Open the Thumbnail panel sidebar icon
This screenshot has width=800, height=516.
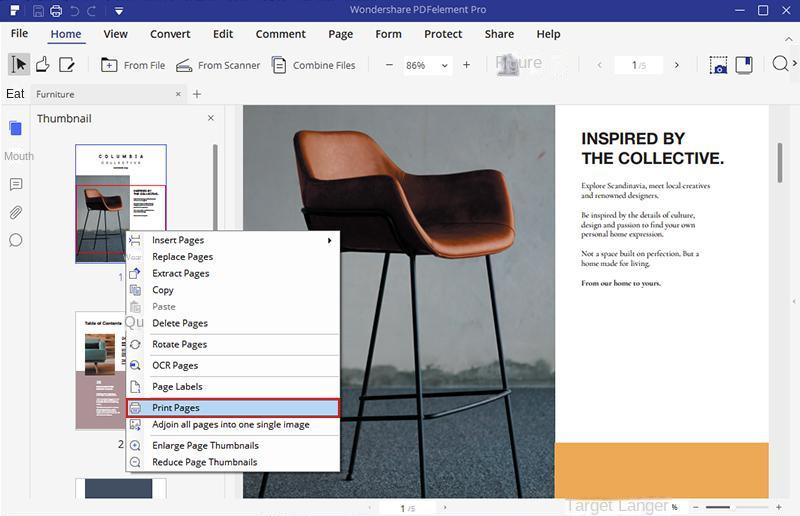point(15,128)
